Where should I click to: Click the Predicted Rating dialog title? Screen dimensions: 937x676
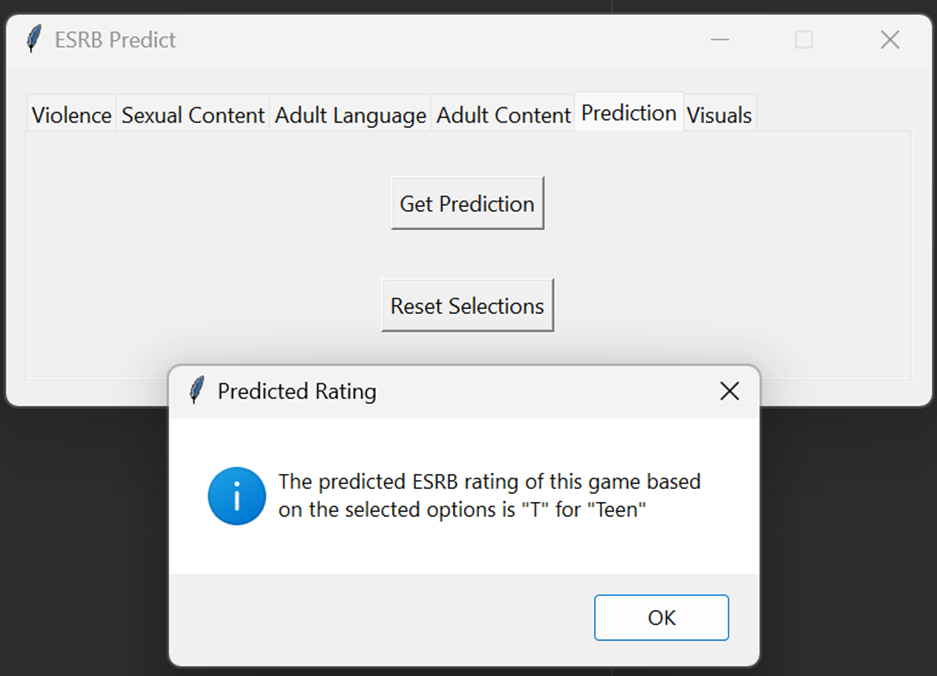[299, 391]
